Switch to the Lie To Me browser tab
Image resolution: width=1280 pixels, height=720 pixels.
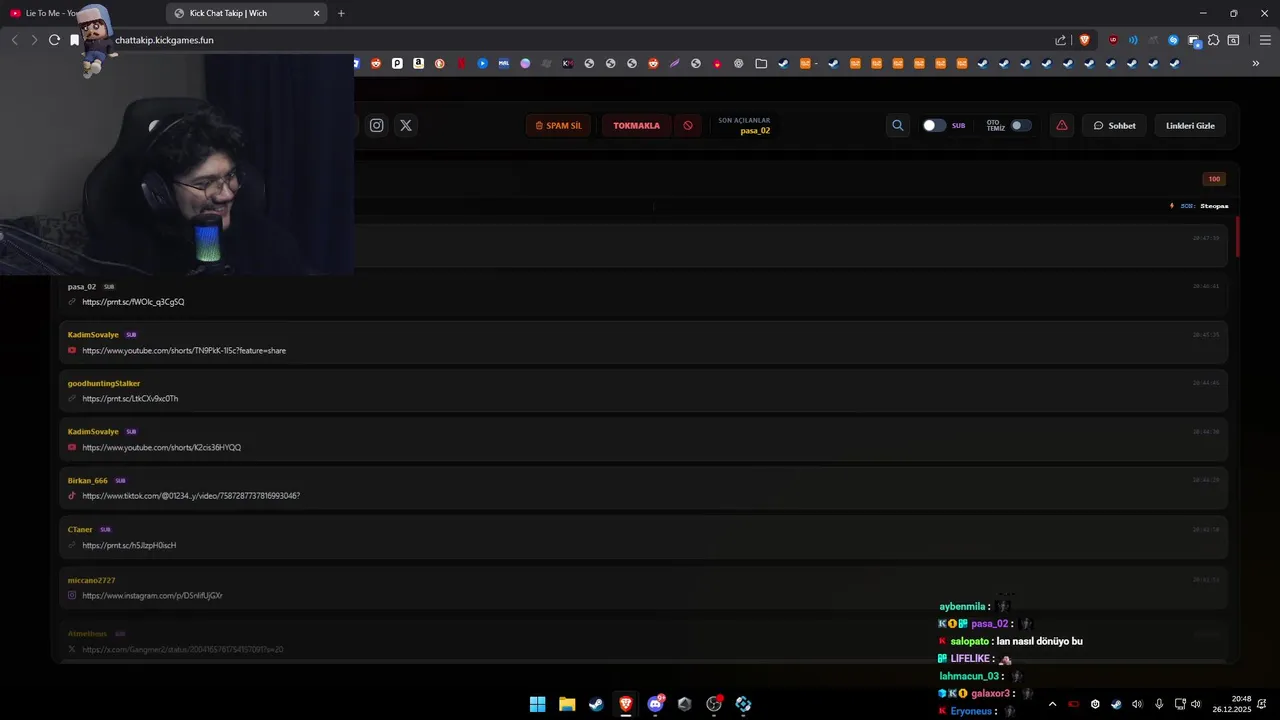tap(82, 13)
